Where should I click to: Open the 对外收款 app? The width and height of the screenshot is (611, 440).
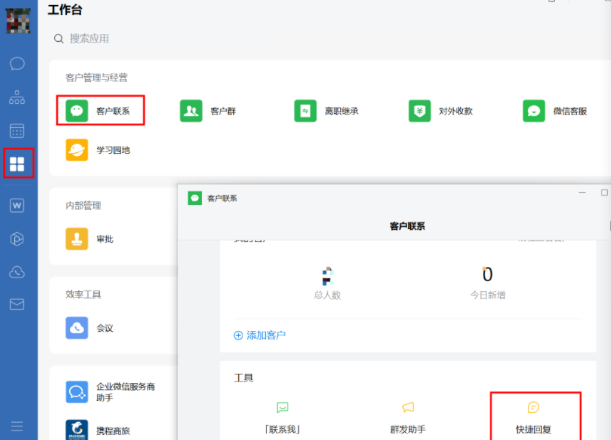pyautogui.click(x=440, y=111)
